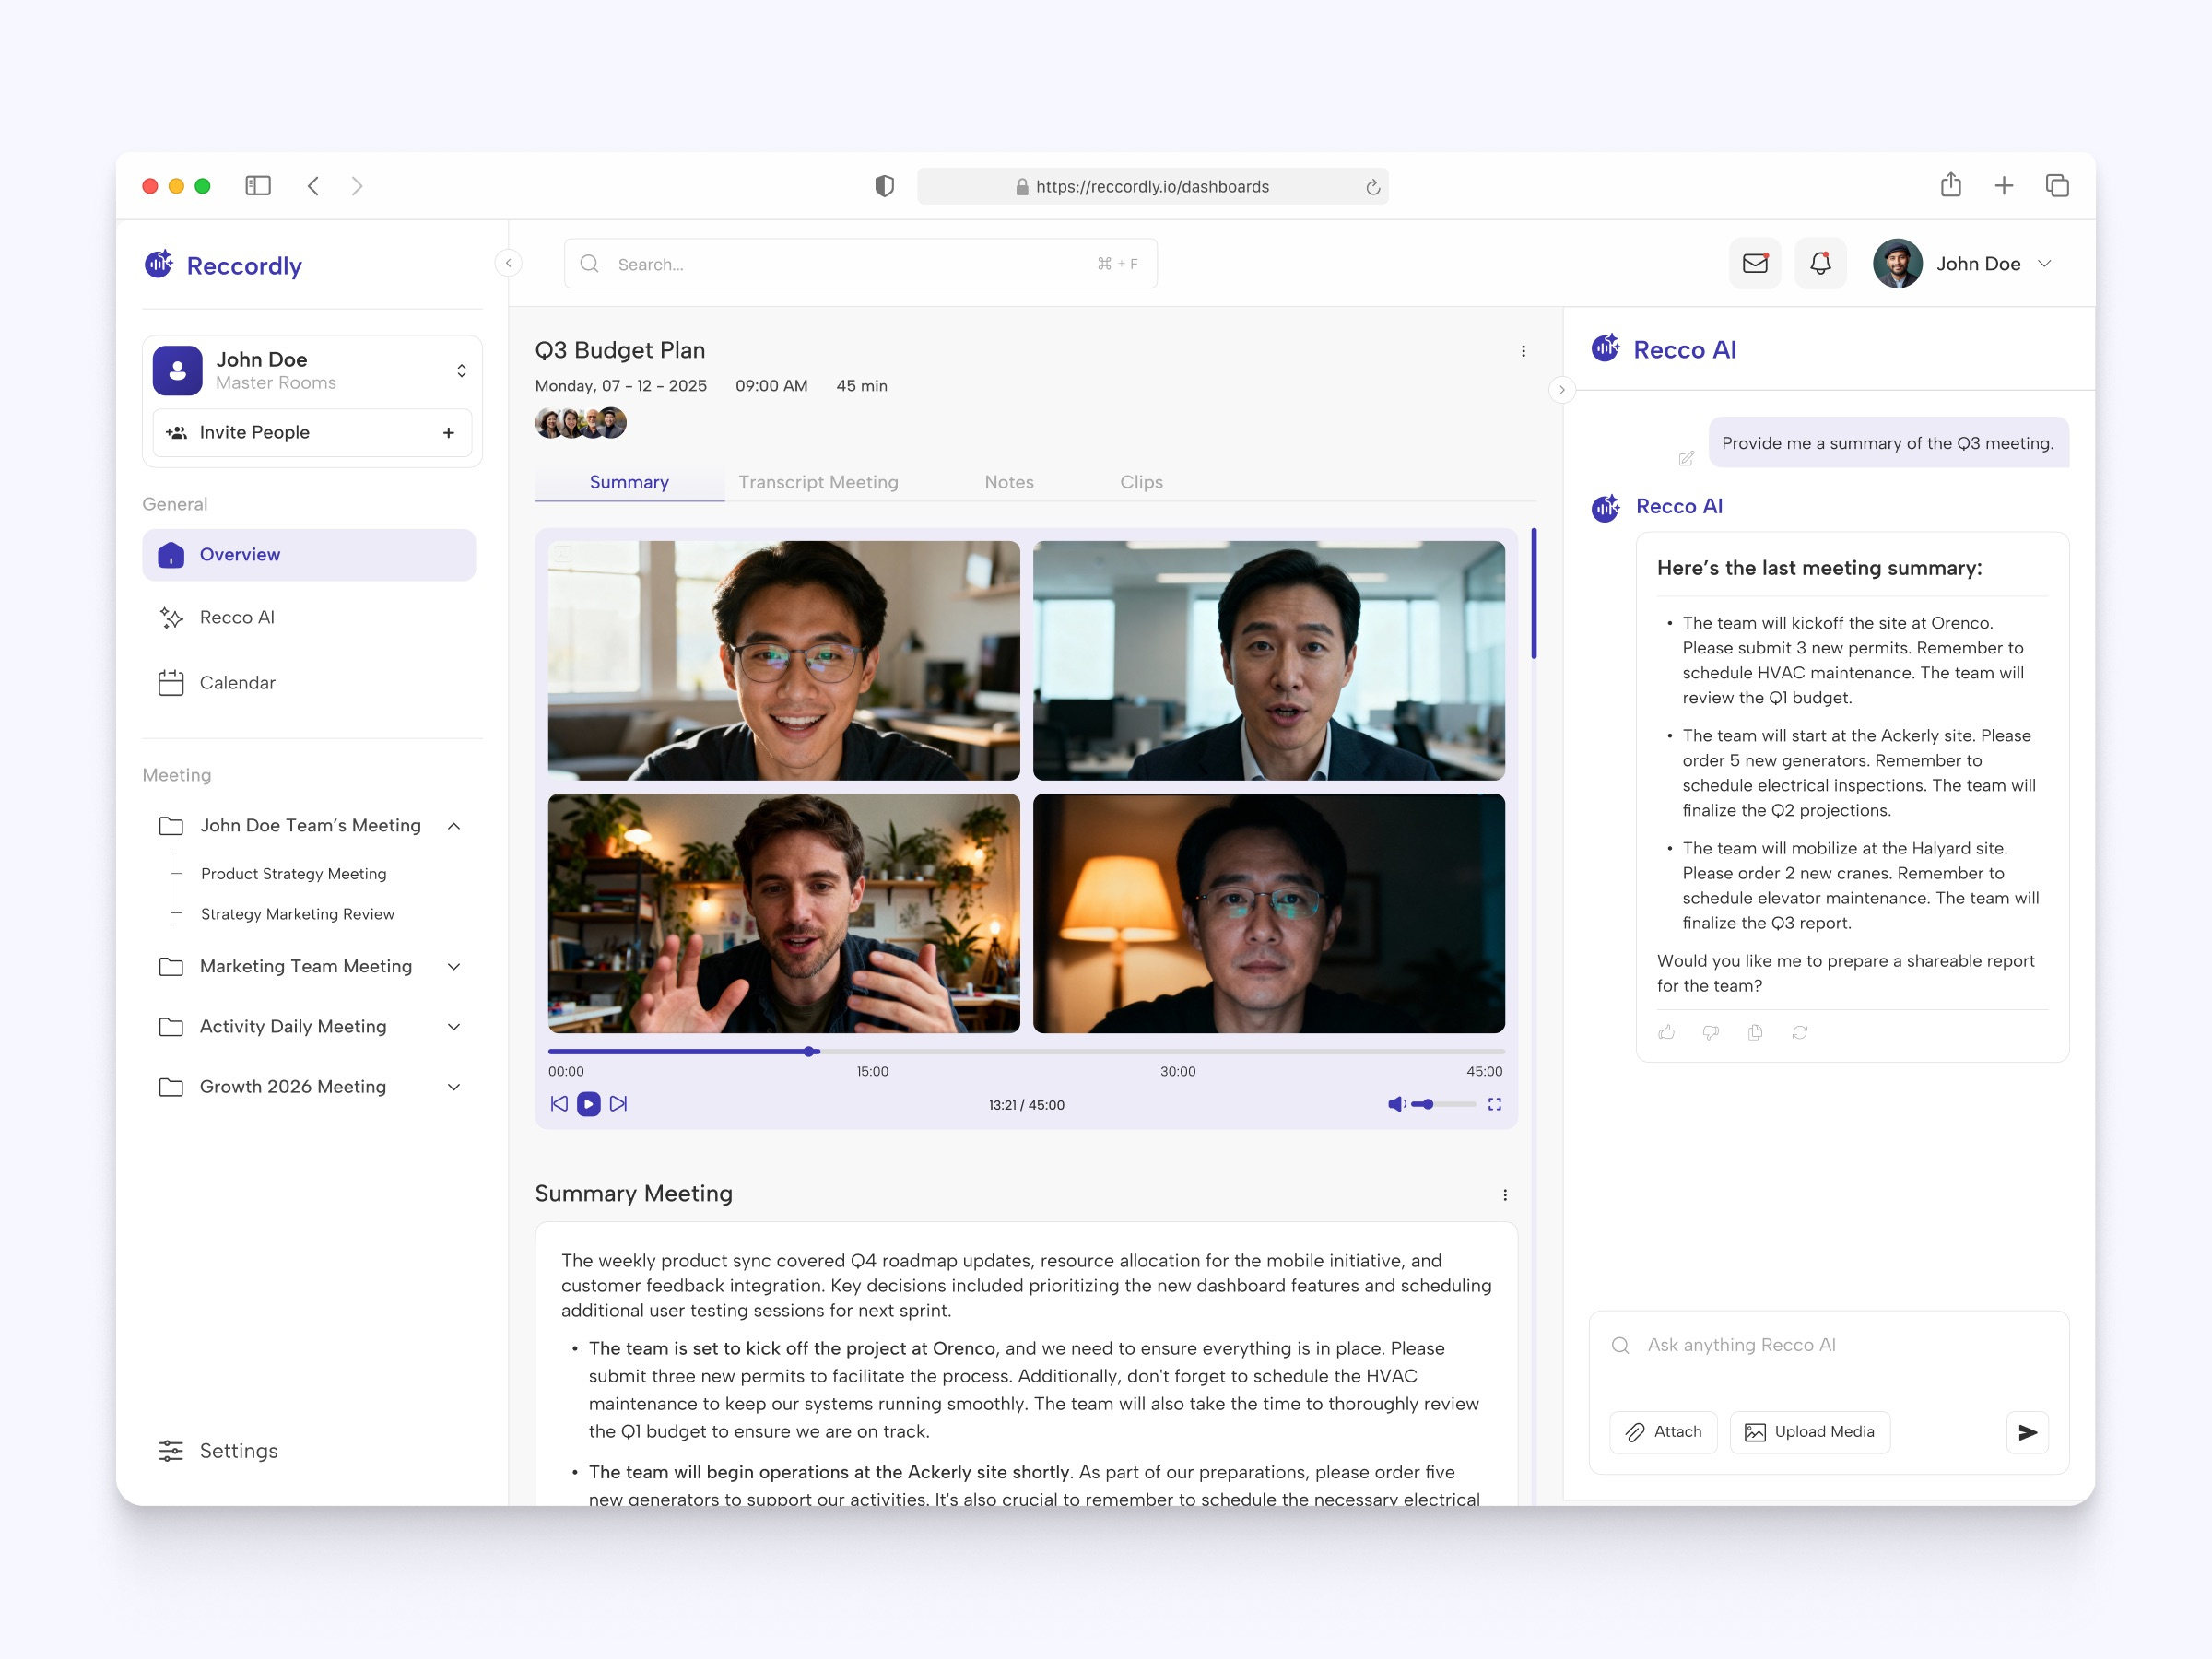
Task: Open the Calendar from the sidebar
Action: point(237,682)
